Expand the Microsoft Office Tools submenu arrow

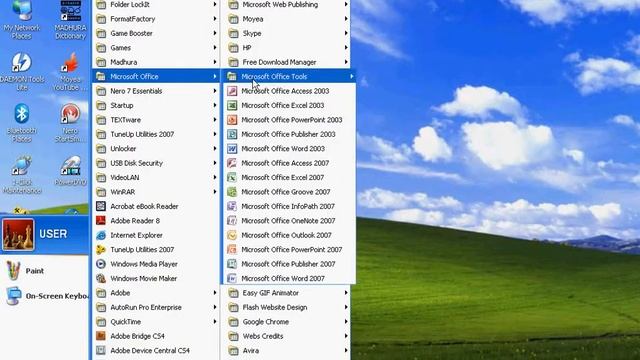351,76
